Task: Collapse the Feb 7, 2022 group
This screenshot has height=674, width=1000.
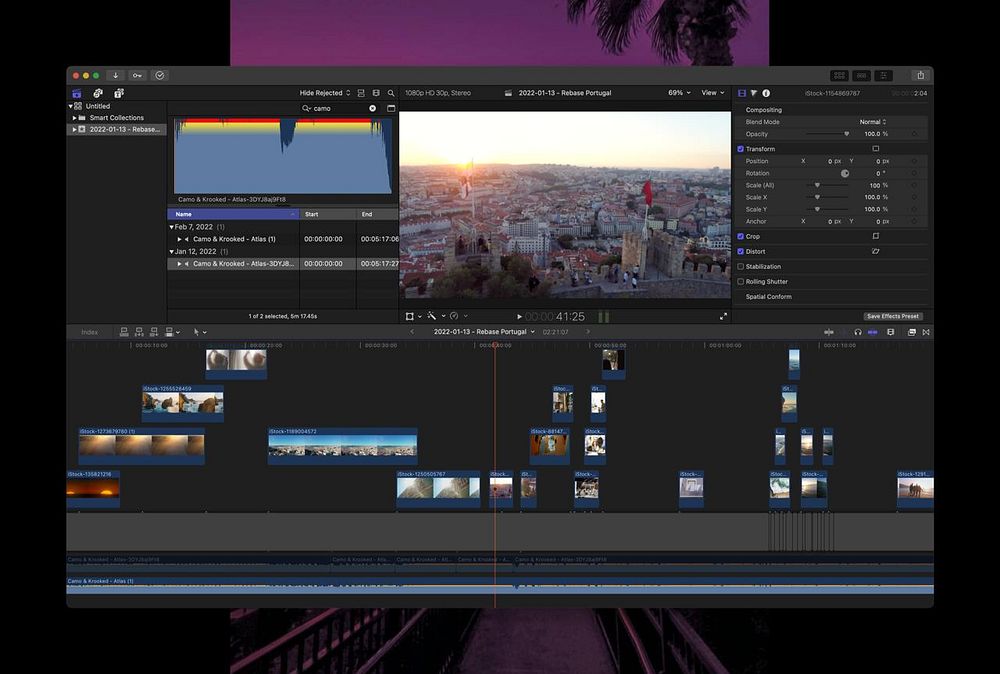Action: coord(171,227)
